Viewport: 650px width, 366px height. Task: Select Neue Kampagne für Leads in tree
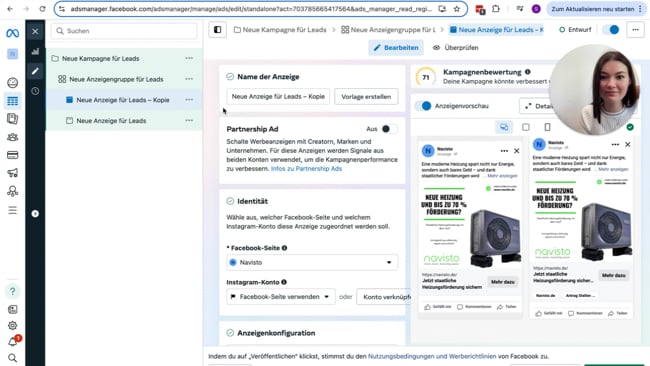pos(100,58)
